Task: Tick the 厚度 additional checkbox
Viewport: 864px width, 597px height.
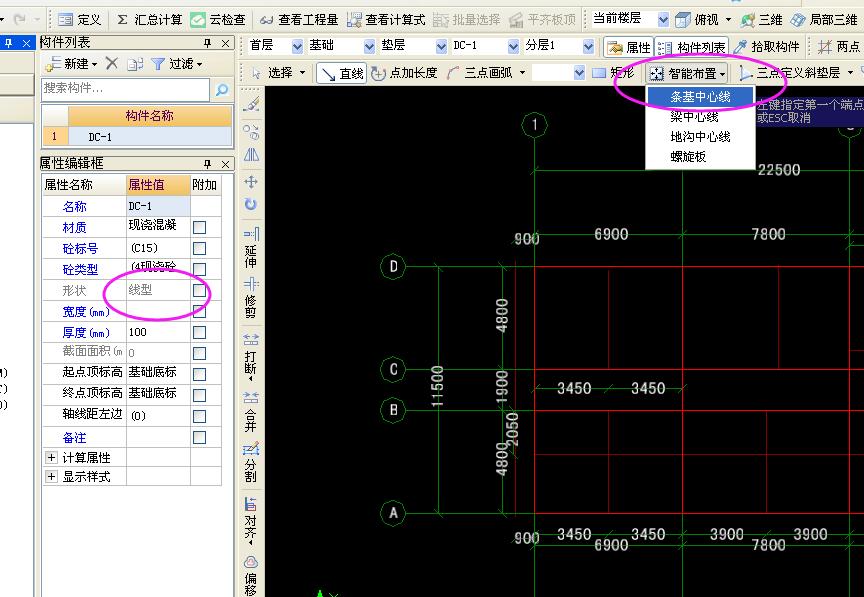Action: [x=199, y=332]
